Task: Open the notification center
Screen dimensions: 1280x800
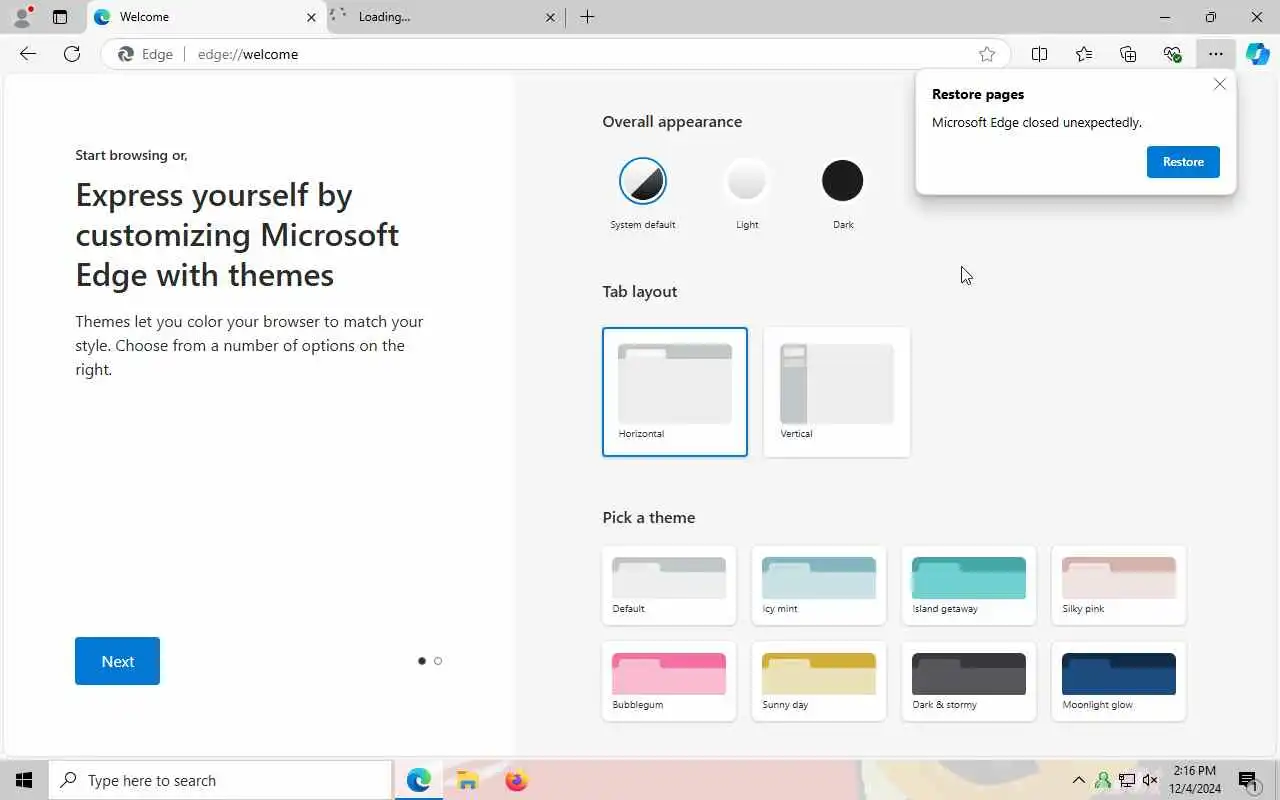Action: (x=1247, y=780)
